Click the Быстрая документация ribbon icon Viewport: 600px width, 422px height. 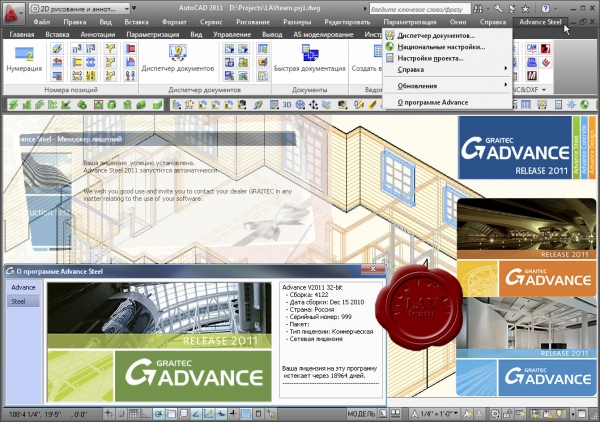(310, 53)
